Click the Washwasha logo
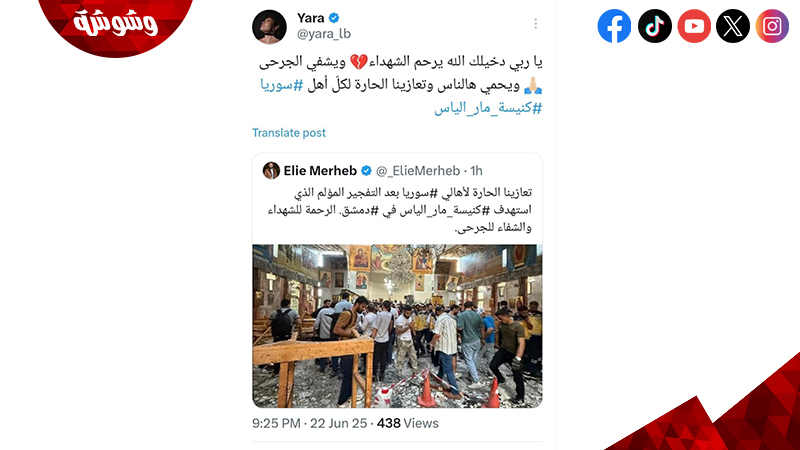Screen dimensions: 800x450 pyautogui.click(x=115, y=23)
